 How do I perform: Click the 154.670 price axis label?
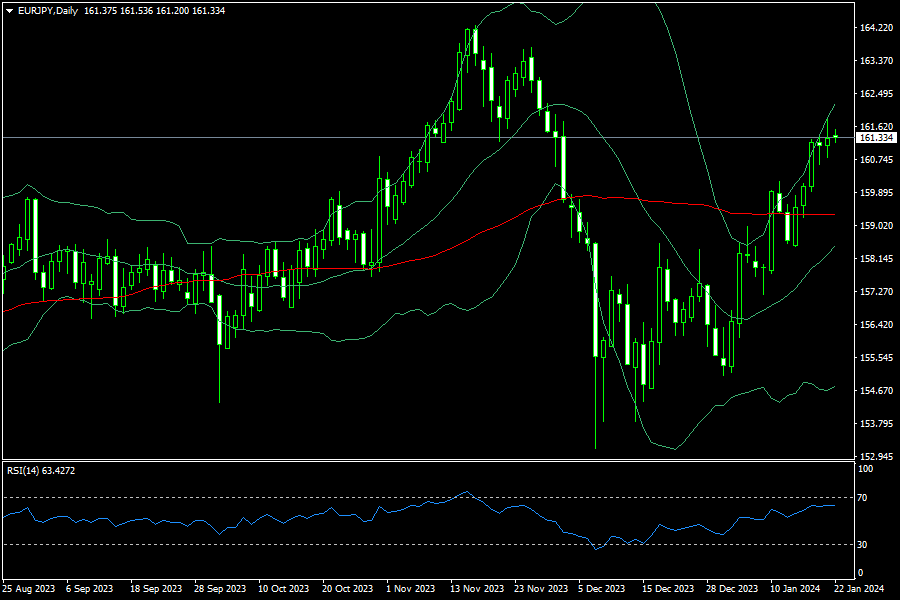click(x=876, y=390)
